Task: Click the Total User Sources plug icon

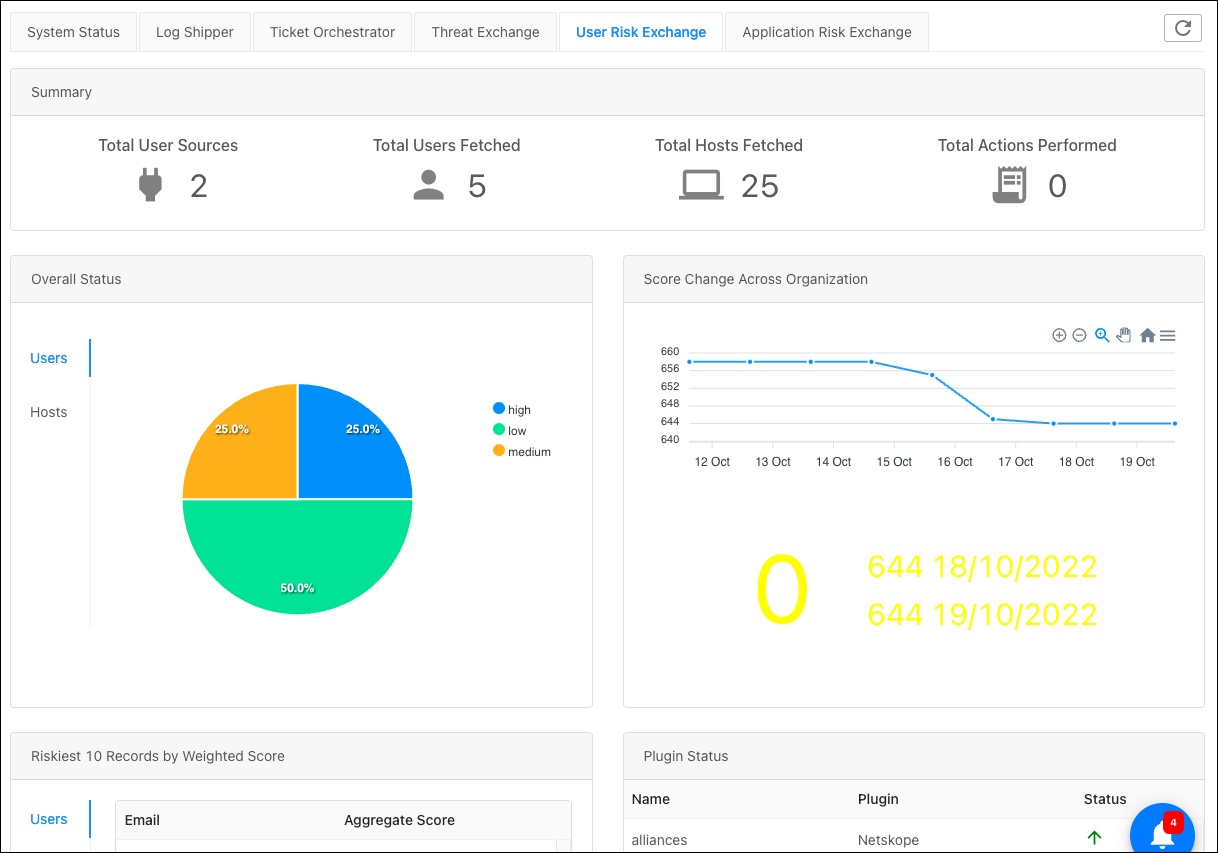Action: point(150,185)
